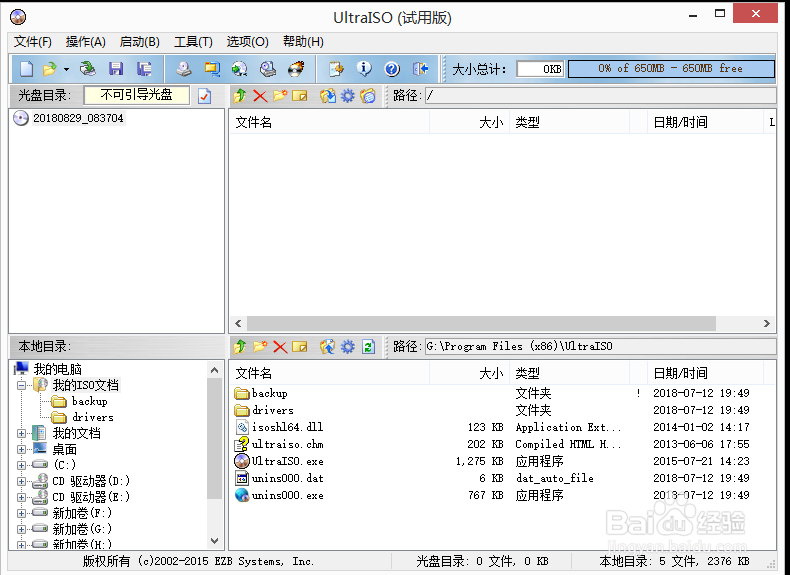Click the 不可引导光盘 boot type box

coord(137,95)
